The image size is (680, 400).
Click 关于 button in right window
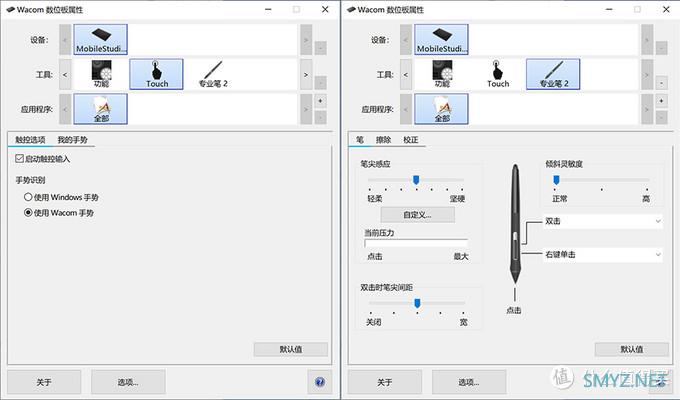click(385, 382)
